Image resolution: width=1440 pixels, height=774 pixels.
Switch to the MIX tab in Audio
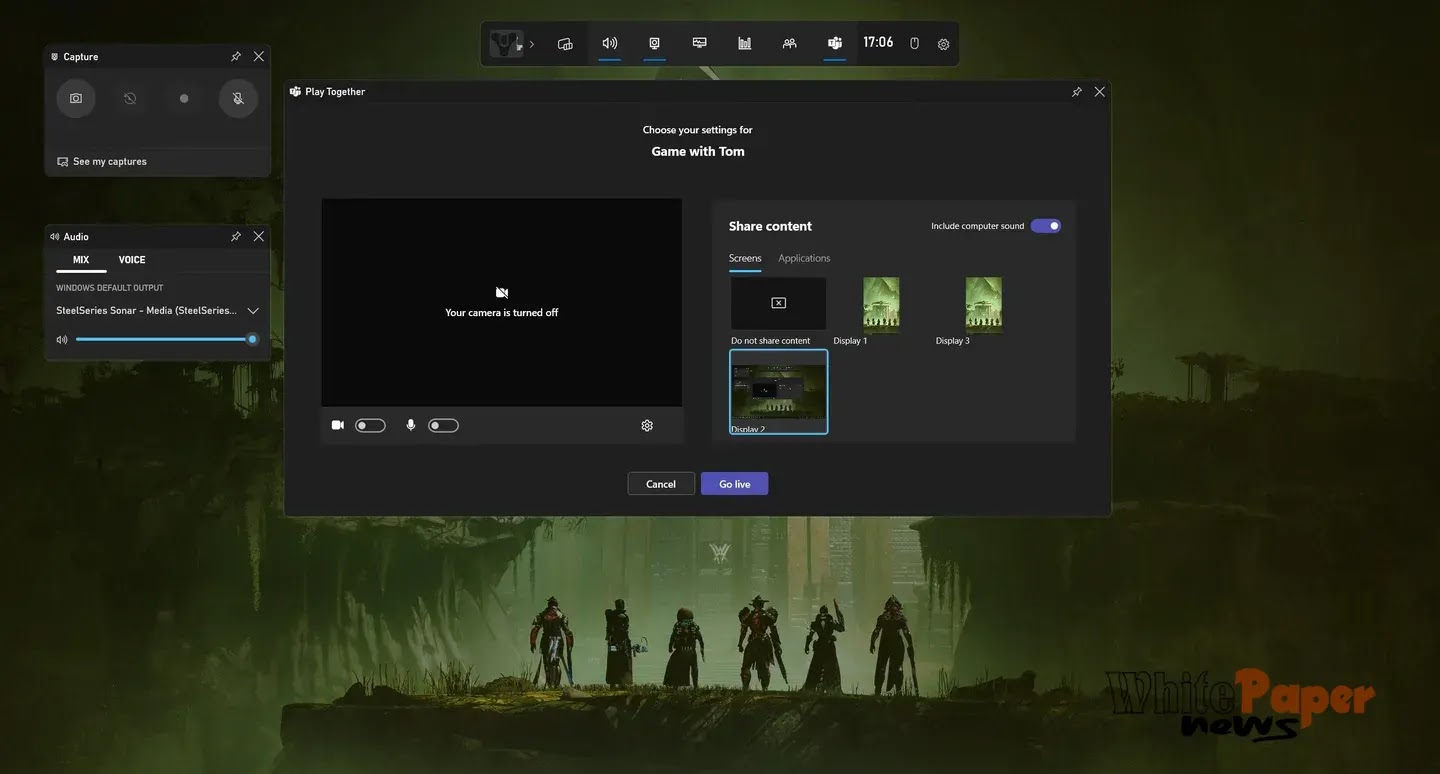pos(81,260)
